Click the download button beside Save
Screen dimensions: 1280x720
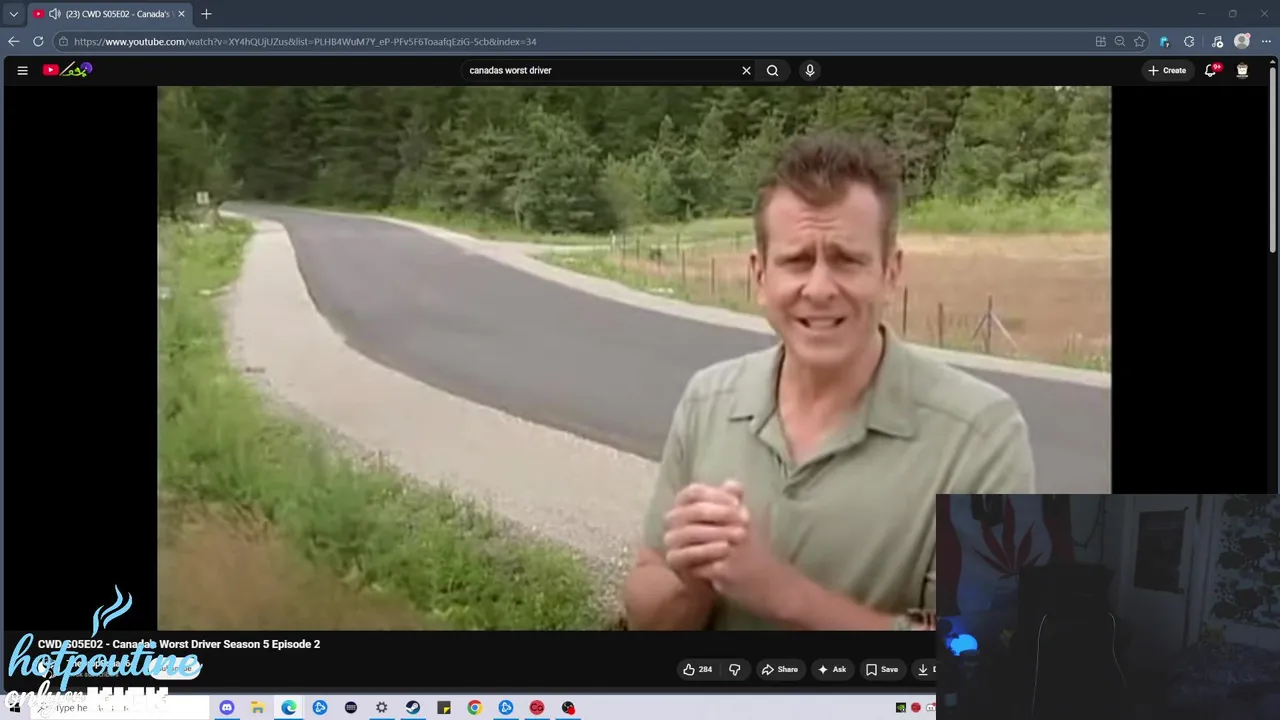(923, 669)
